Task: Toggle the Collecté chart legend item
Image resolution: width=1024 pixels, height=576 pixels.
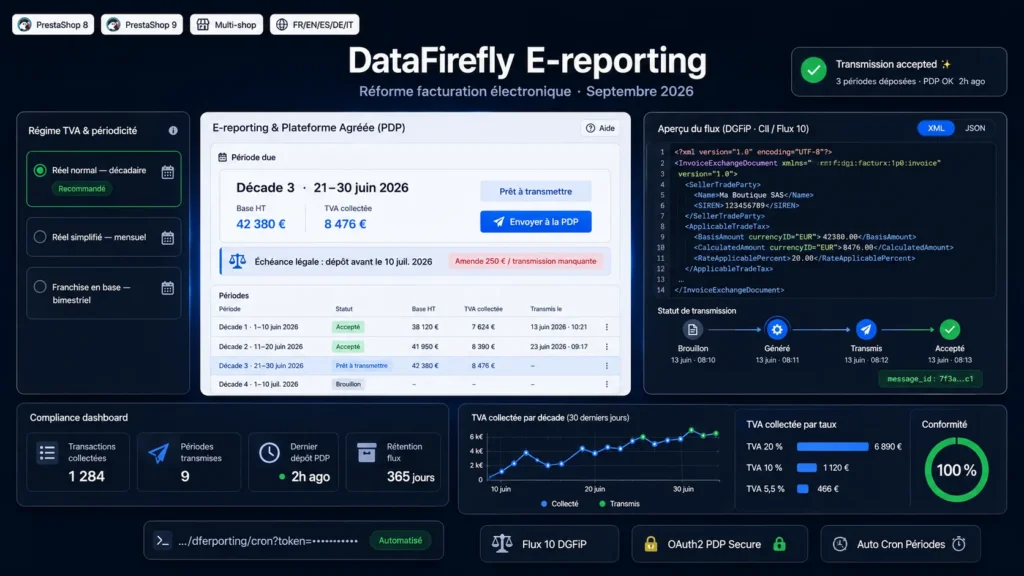Action: [560, 504]
